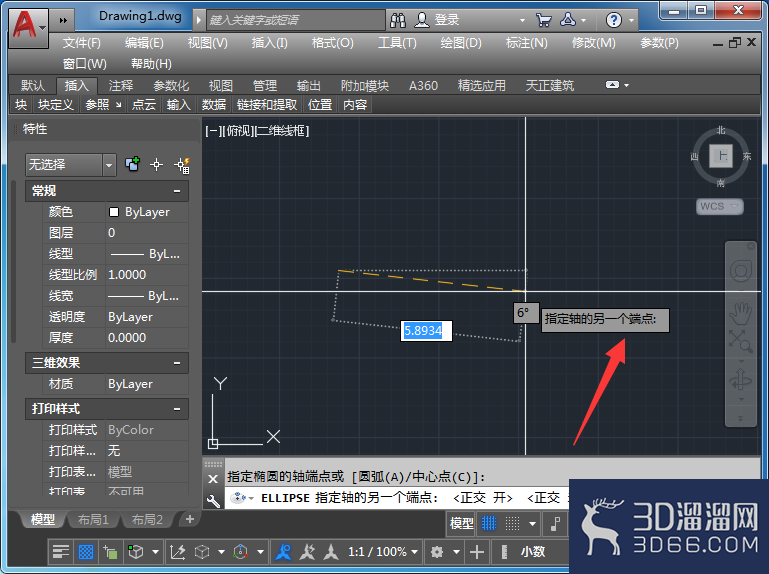The width and height of the screenshot is (769, 574).
Task: Toggle snap mode dotted grid button
Action: pos(513,523)
